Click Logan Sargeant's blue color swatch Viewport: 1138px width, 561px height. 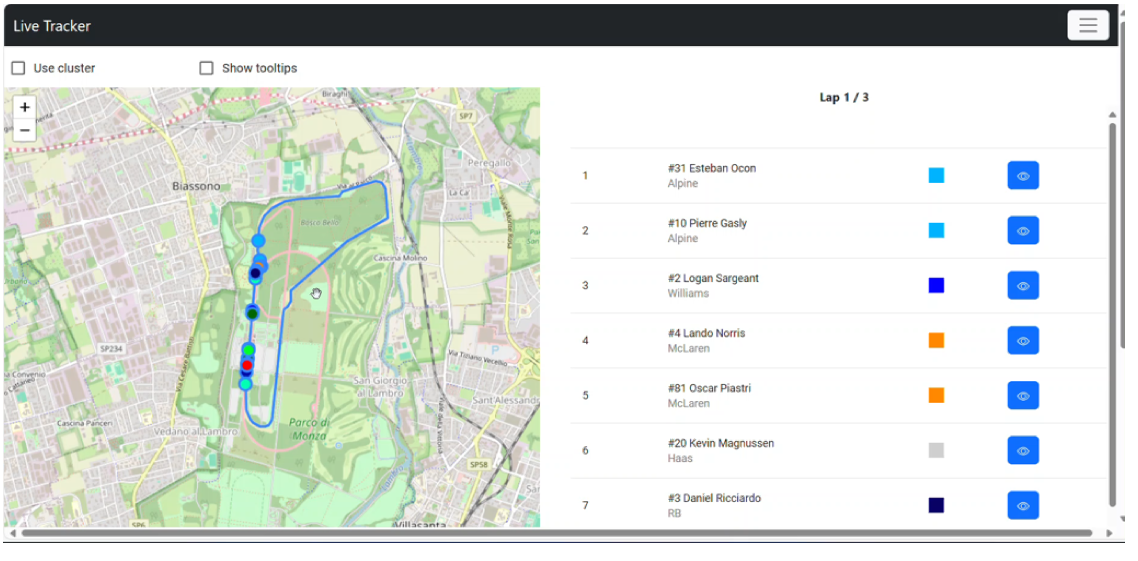[x=936, y=286]
